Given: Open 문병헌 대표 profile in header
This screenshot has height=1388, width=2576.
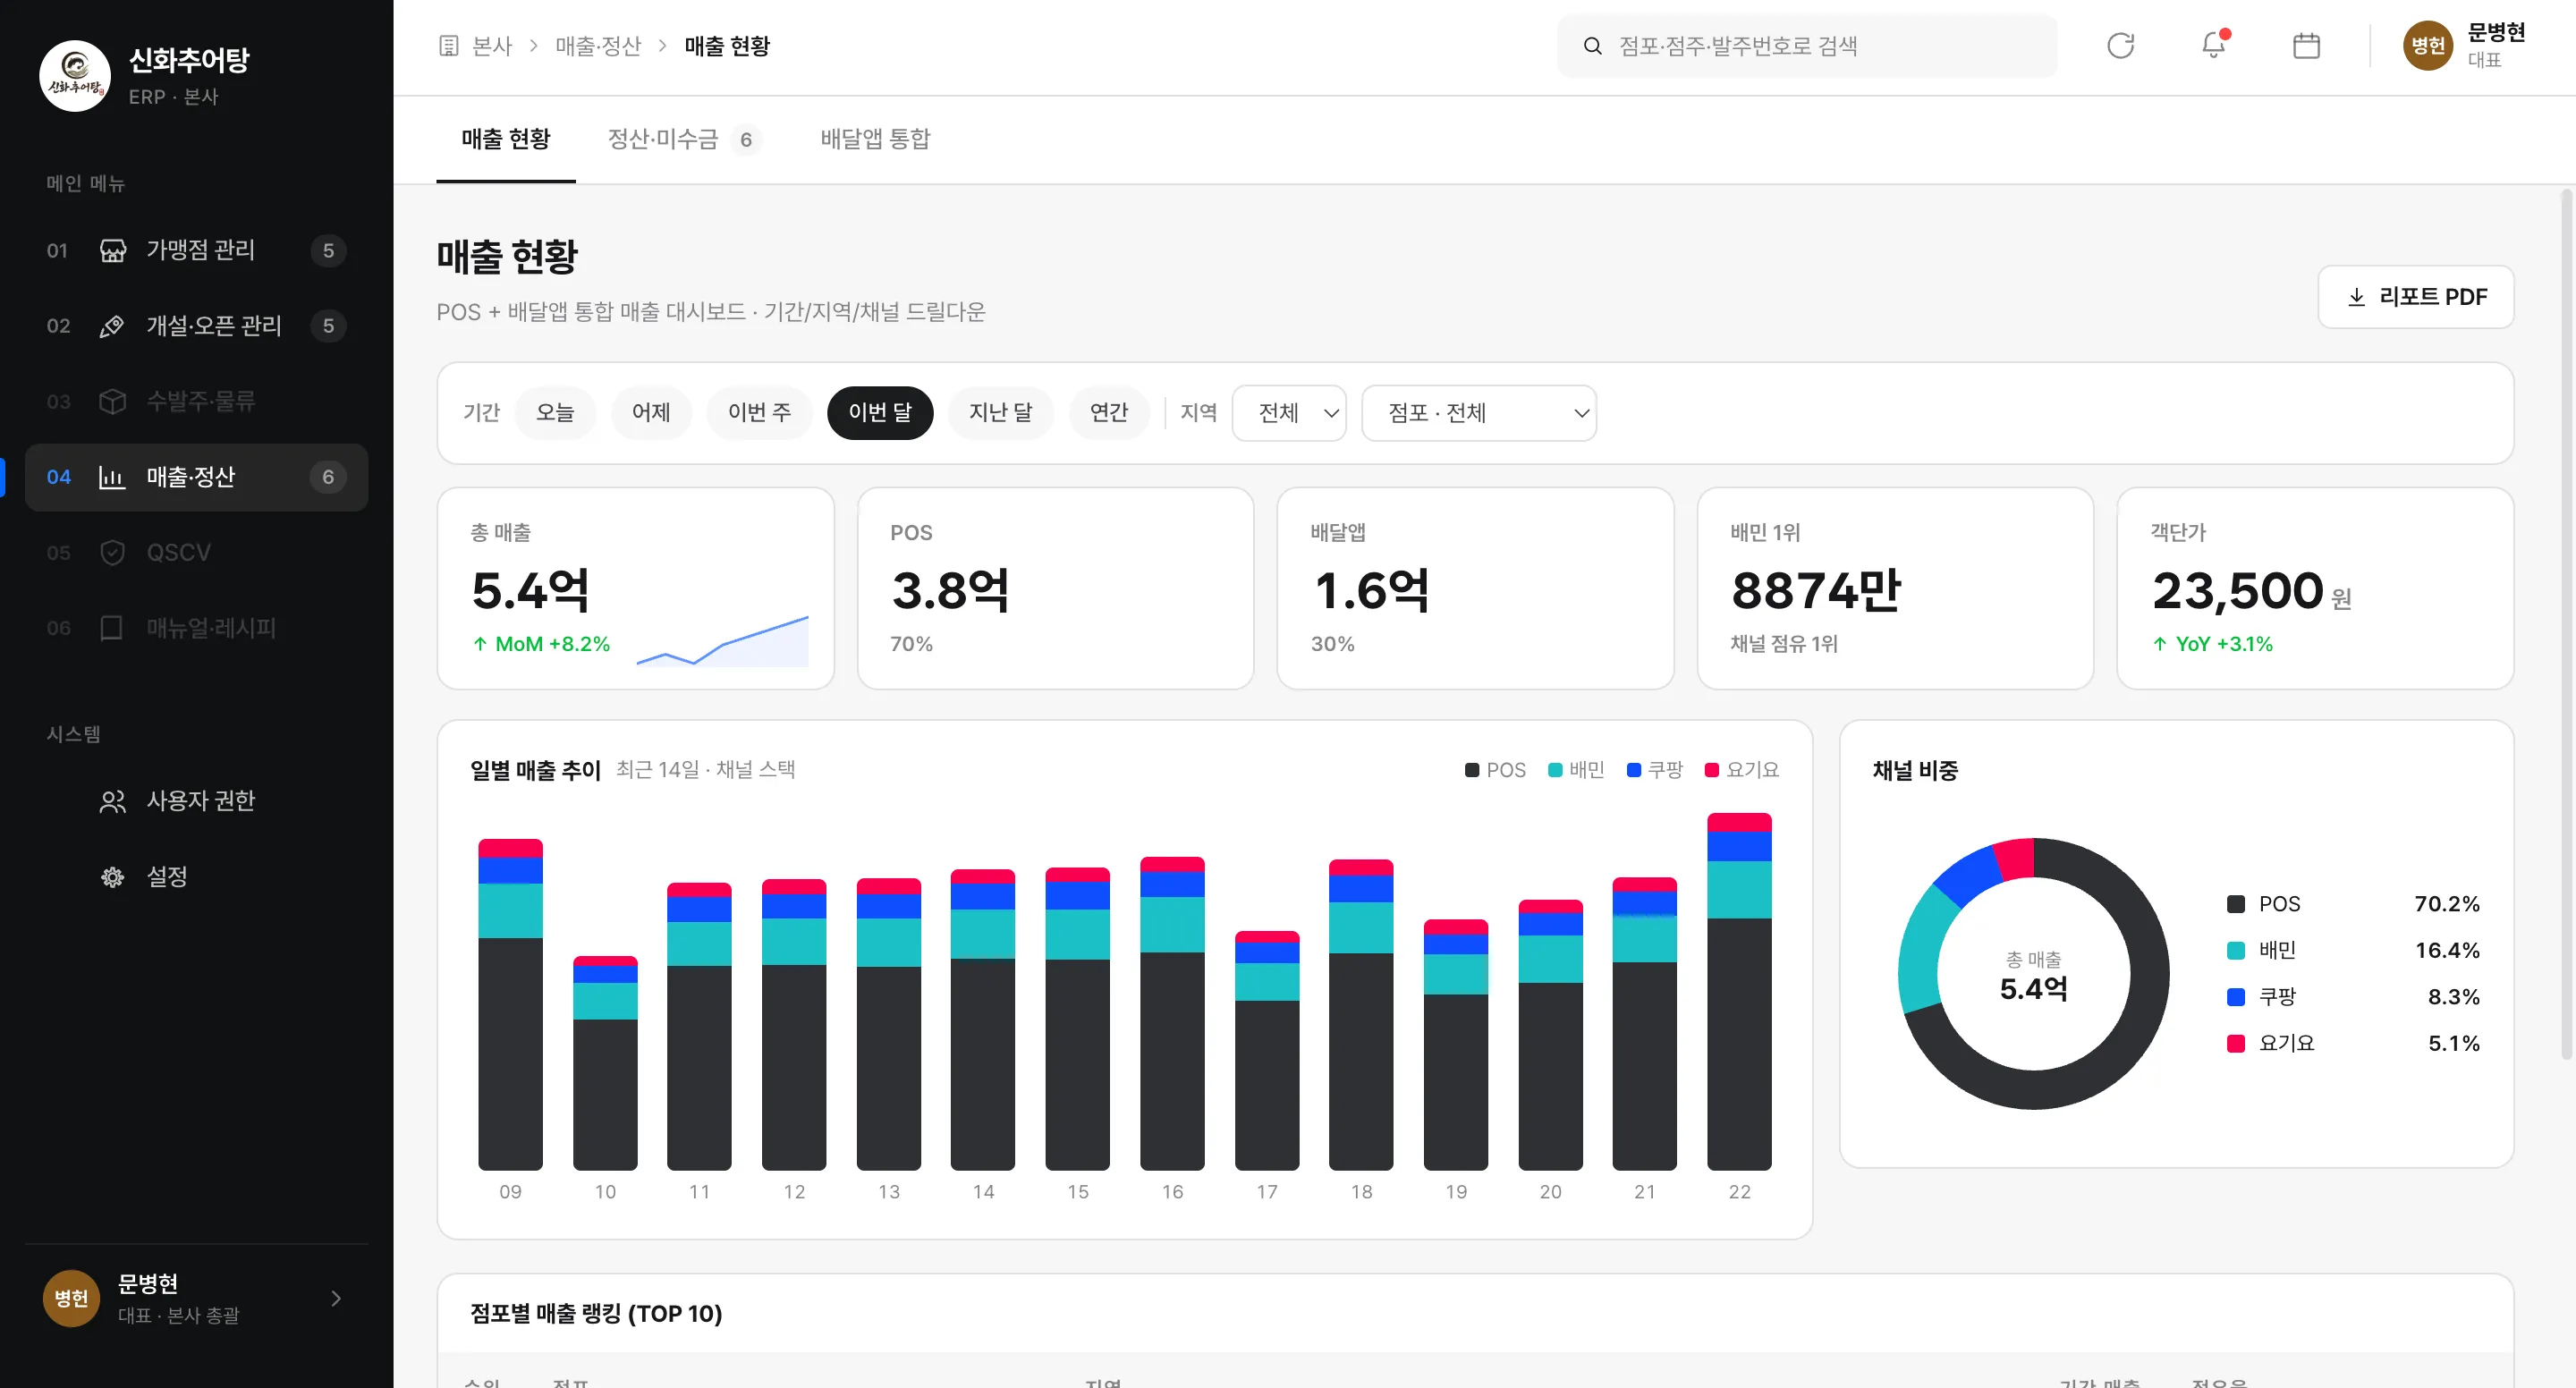Looking at the screenshot, I should point(2466,46).
